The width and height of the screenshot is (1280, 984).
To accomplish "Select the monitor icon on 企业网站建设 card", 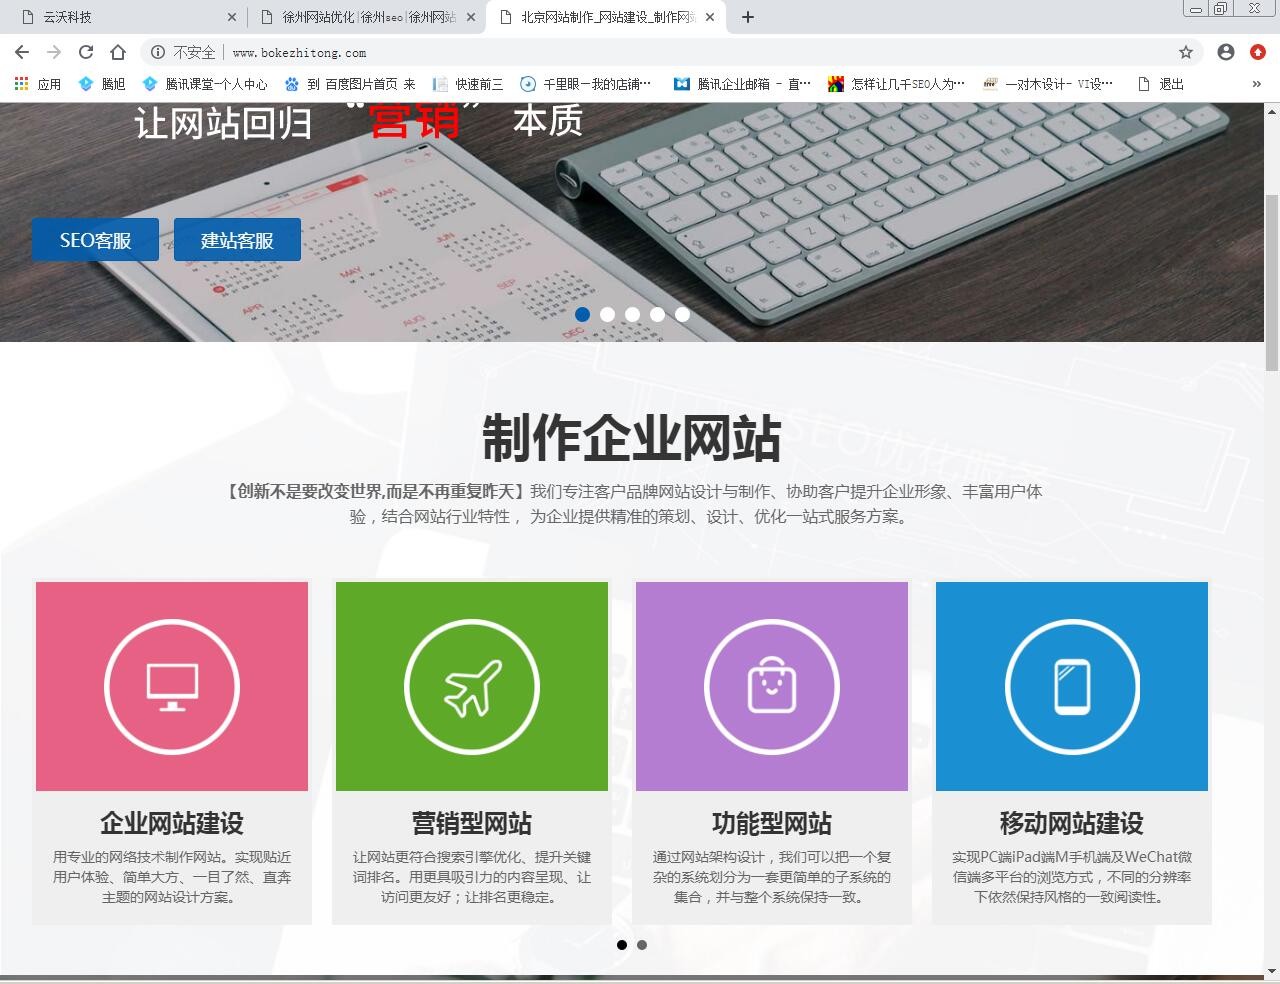I will [171, 686].
